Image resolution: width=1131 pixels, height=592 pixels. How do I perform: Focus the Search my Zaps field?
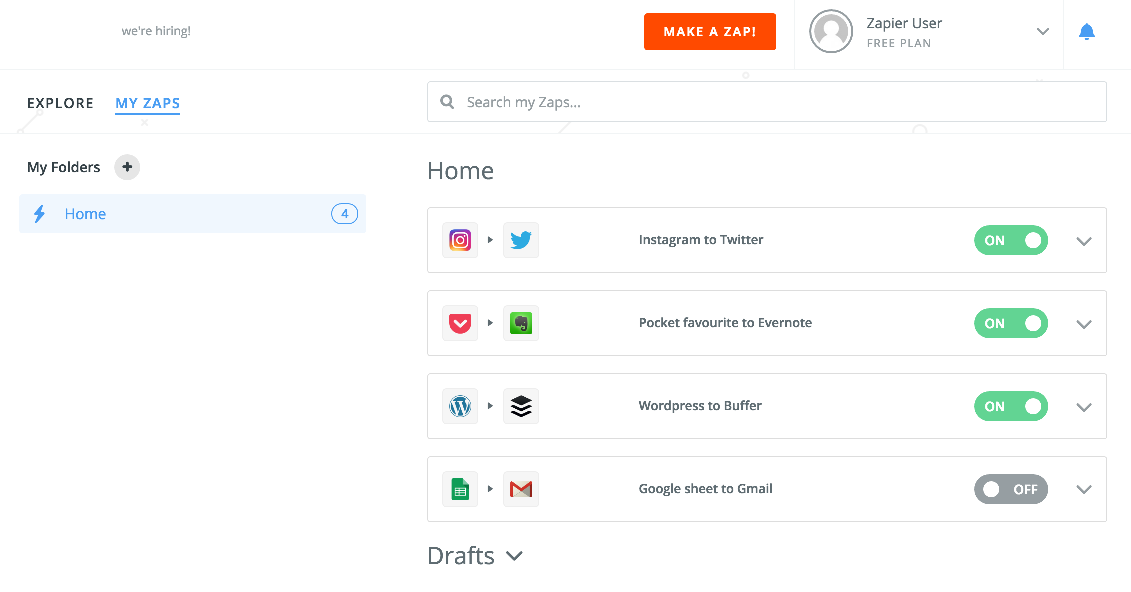[x=767, y=102]
